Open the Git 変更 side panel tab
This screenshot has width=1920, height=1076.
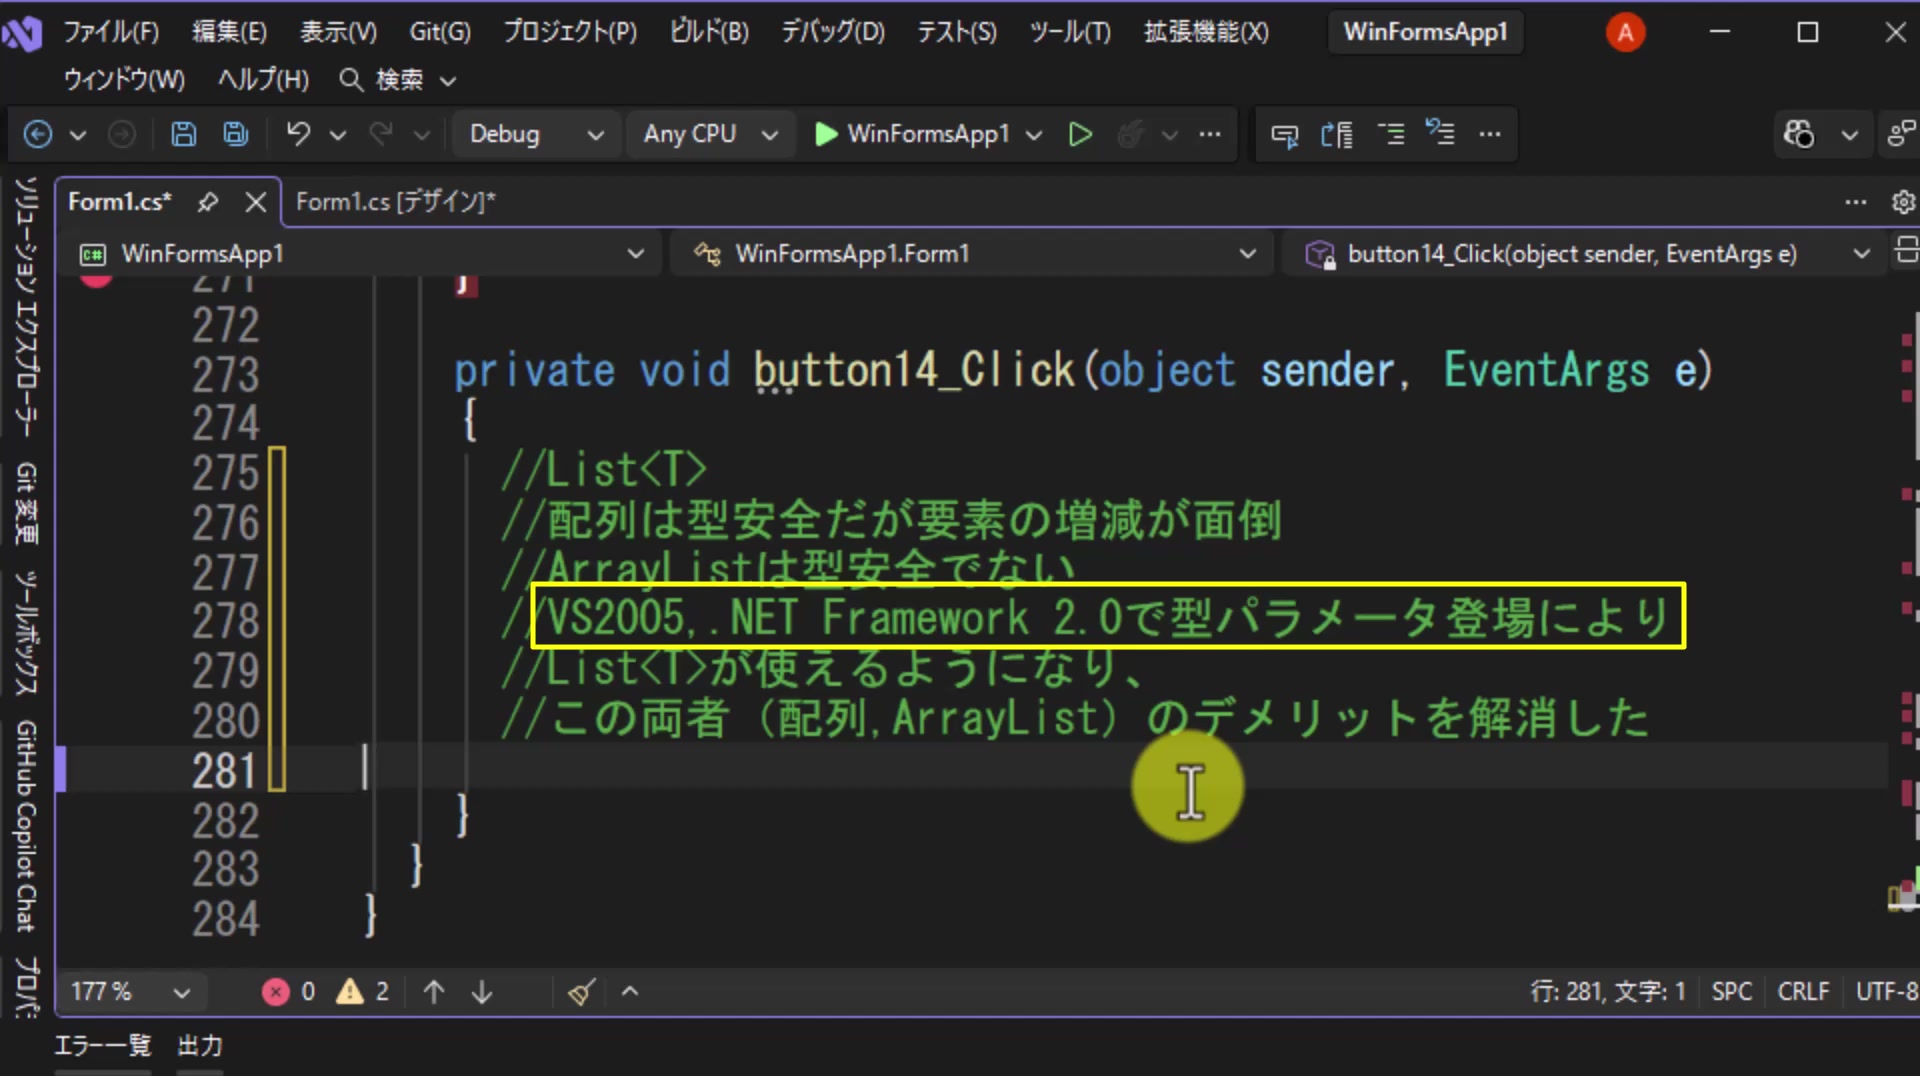pyautogui.click(x=26, y=503)
